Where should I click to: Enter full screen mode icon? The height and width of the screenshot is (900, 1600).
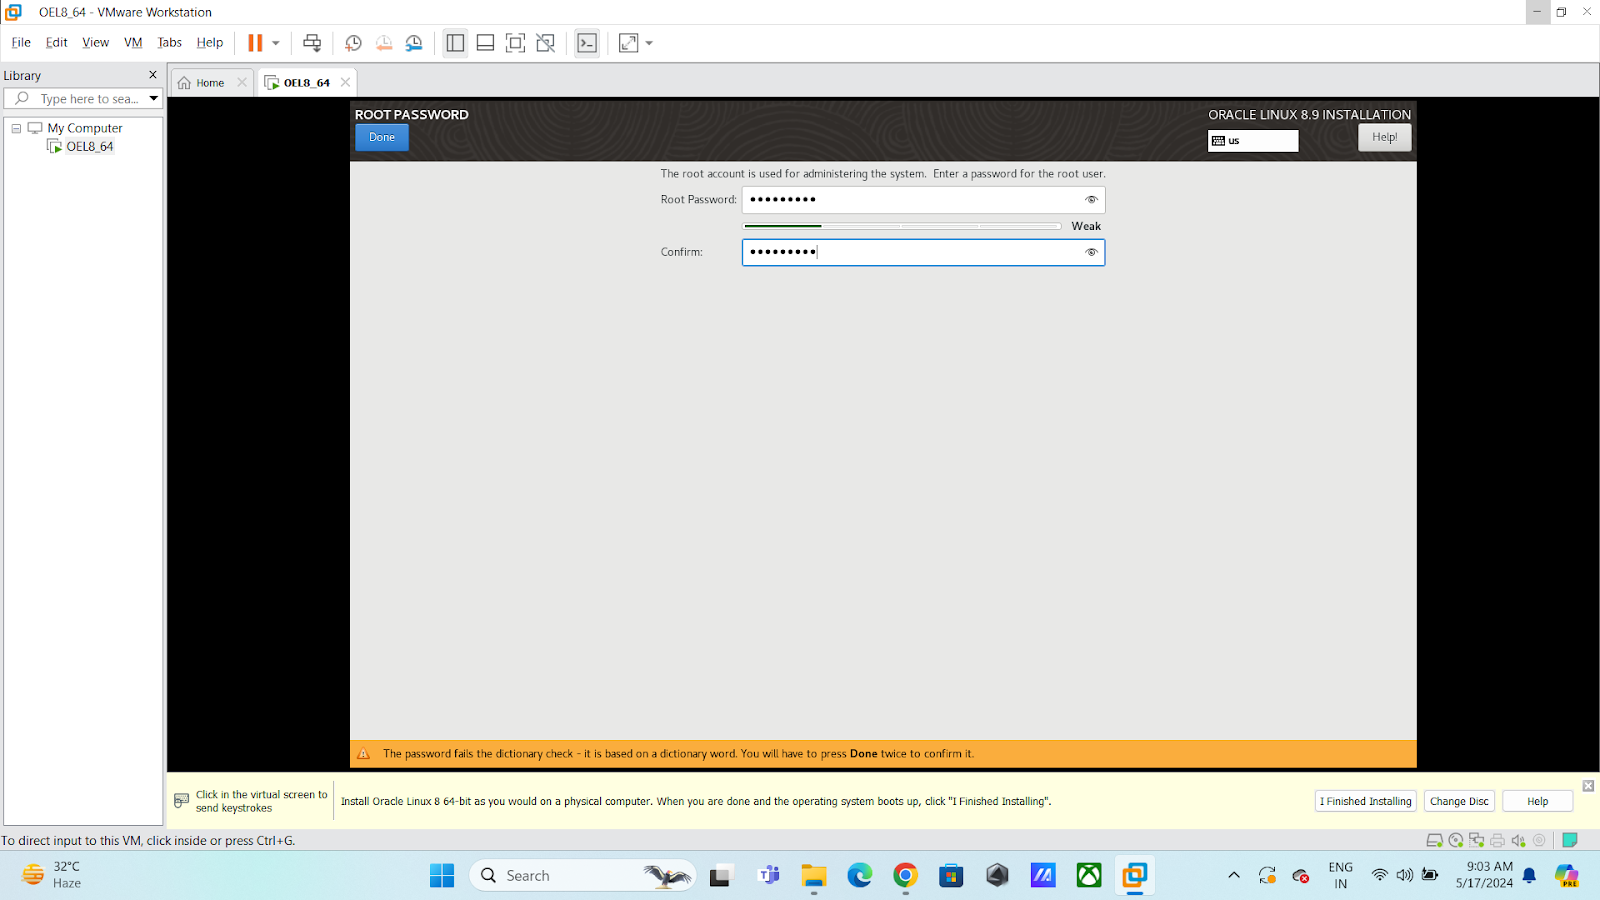515,43
